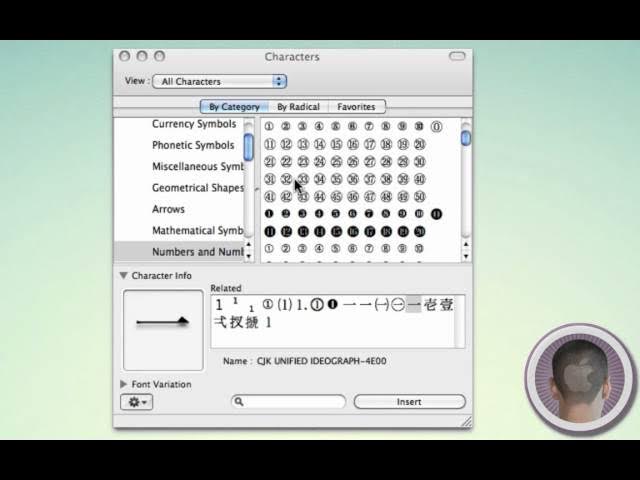Open the View dropdown showing All Characters
Image resolution: width=640 pixels, height=480 pixels.
(220, 81)
